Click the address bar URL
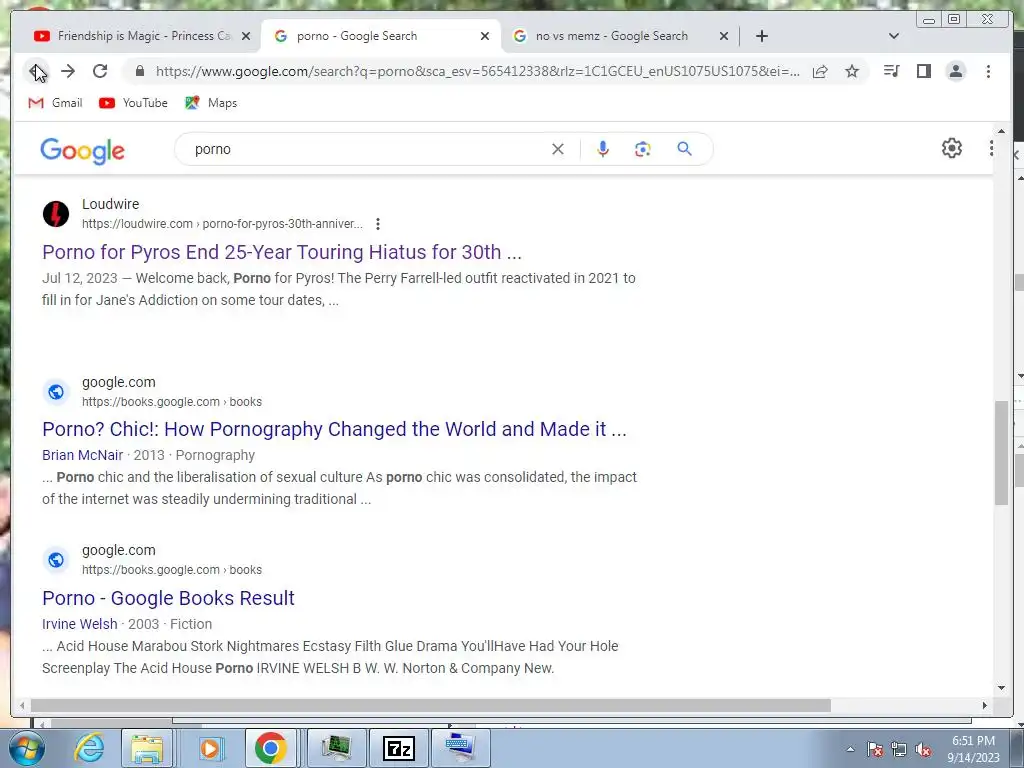Image resolution: width=1024 pixels, height=768 pixels. (x=477, y=71)
